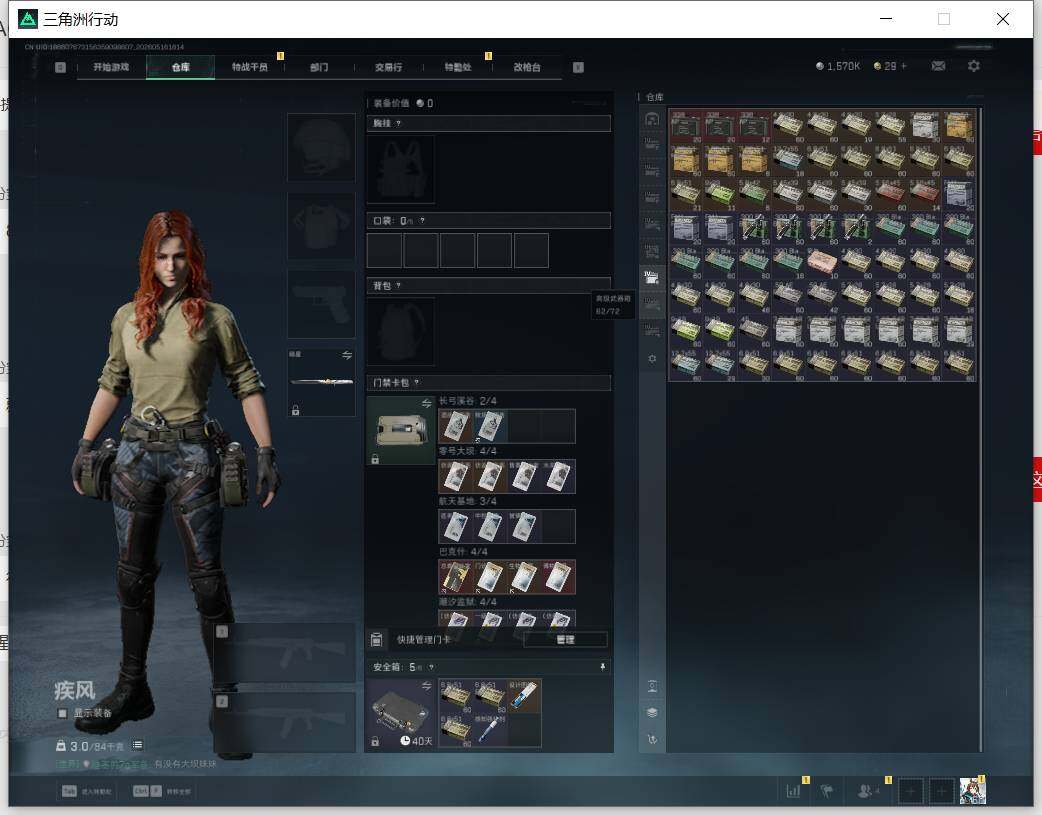Image resolution: width=1042 pixels, height=815 pixels.
Task: Go to the 交易行 tab
Action: point(388,67)
